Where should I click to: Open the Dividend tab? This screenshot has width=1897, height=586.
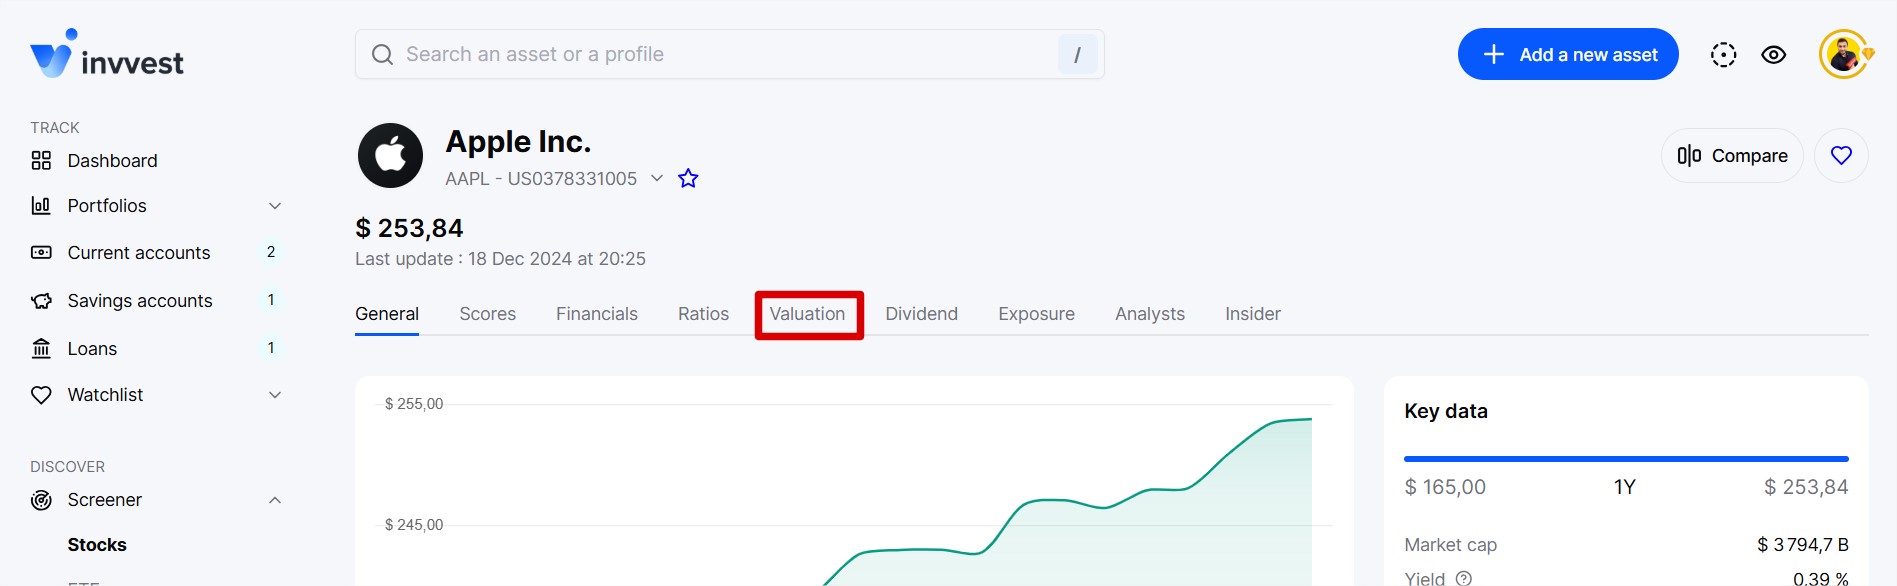pos(922,314)
